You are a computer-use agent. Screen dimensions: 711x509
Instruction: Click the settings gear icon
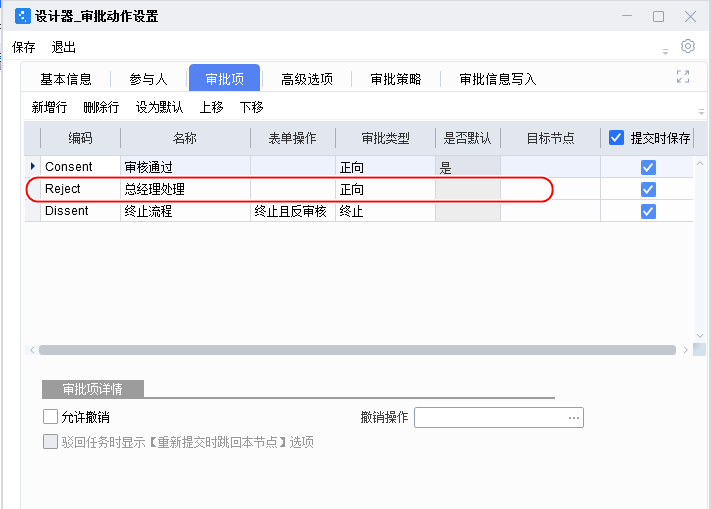687,47
